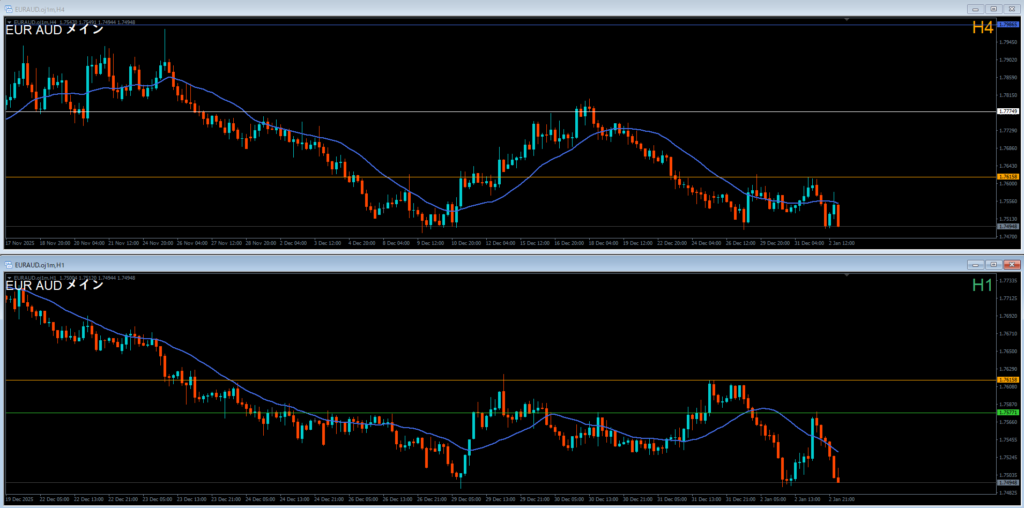
Task: Click the '2 Jan 12:00' time label in H4 chart
Action: 840,242
